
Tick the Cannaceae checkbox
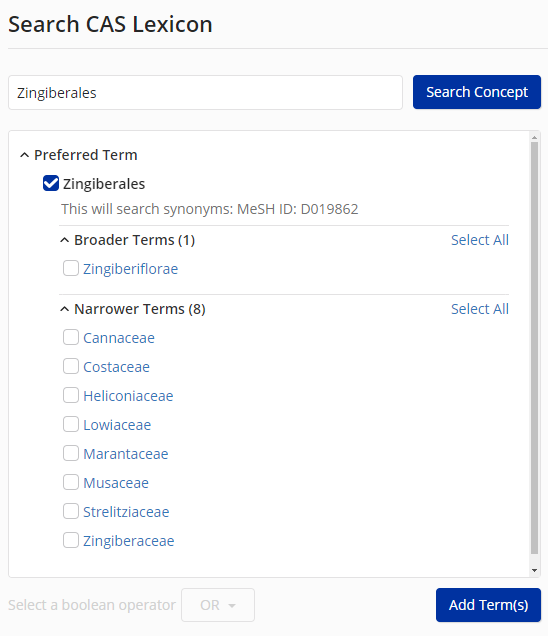tap(71, 337)
